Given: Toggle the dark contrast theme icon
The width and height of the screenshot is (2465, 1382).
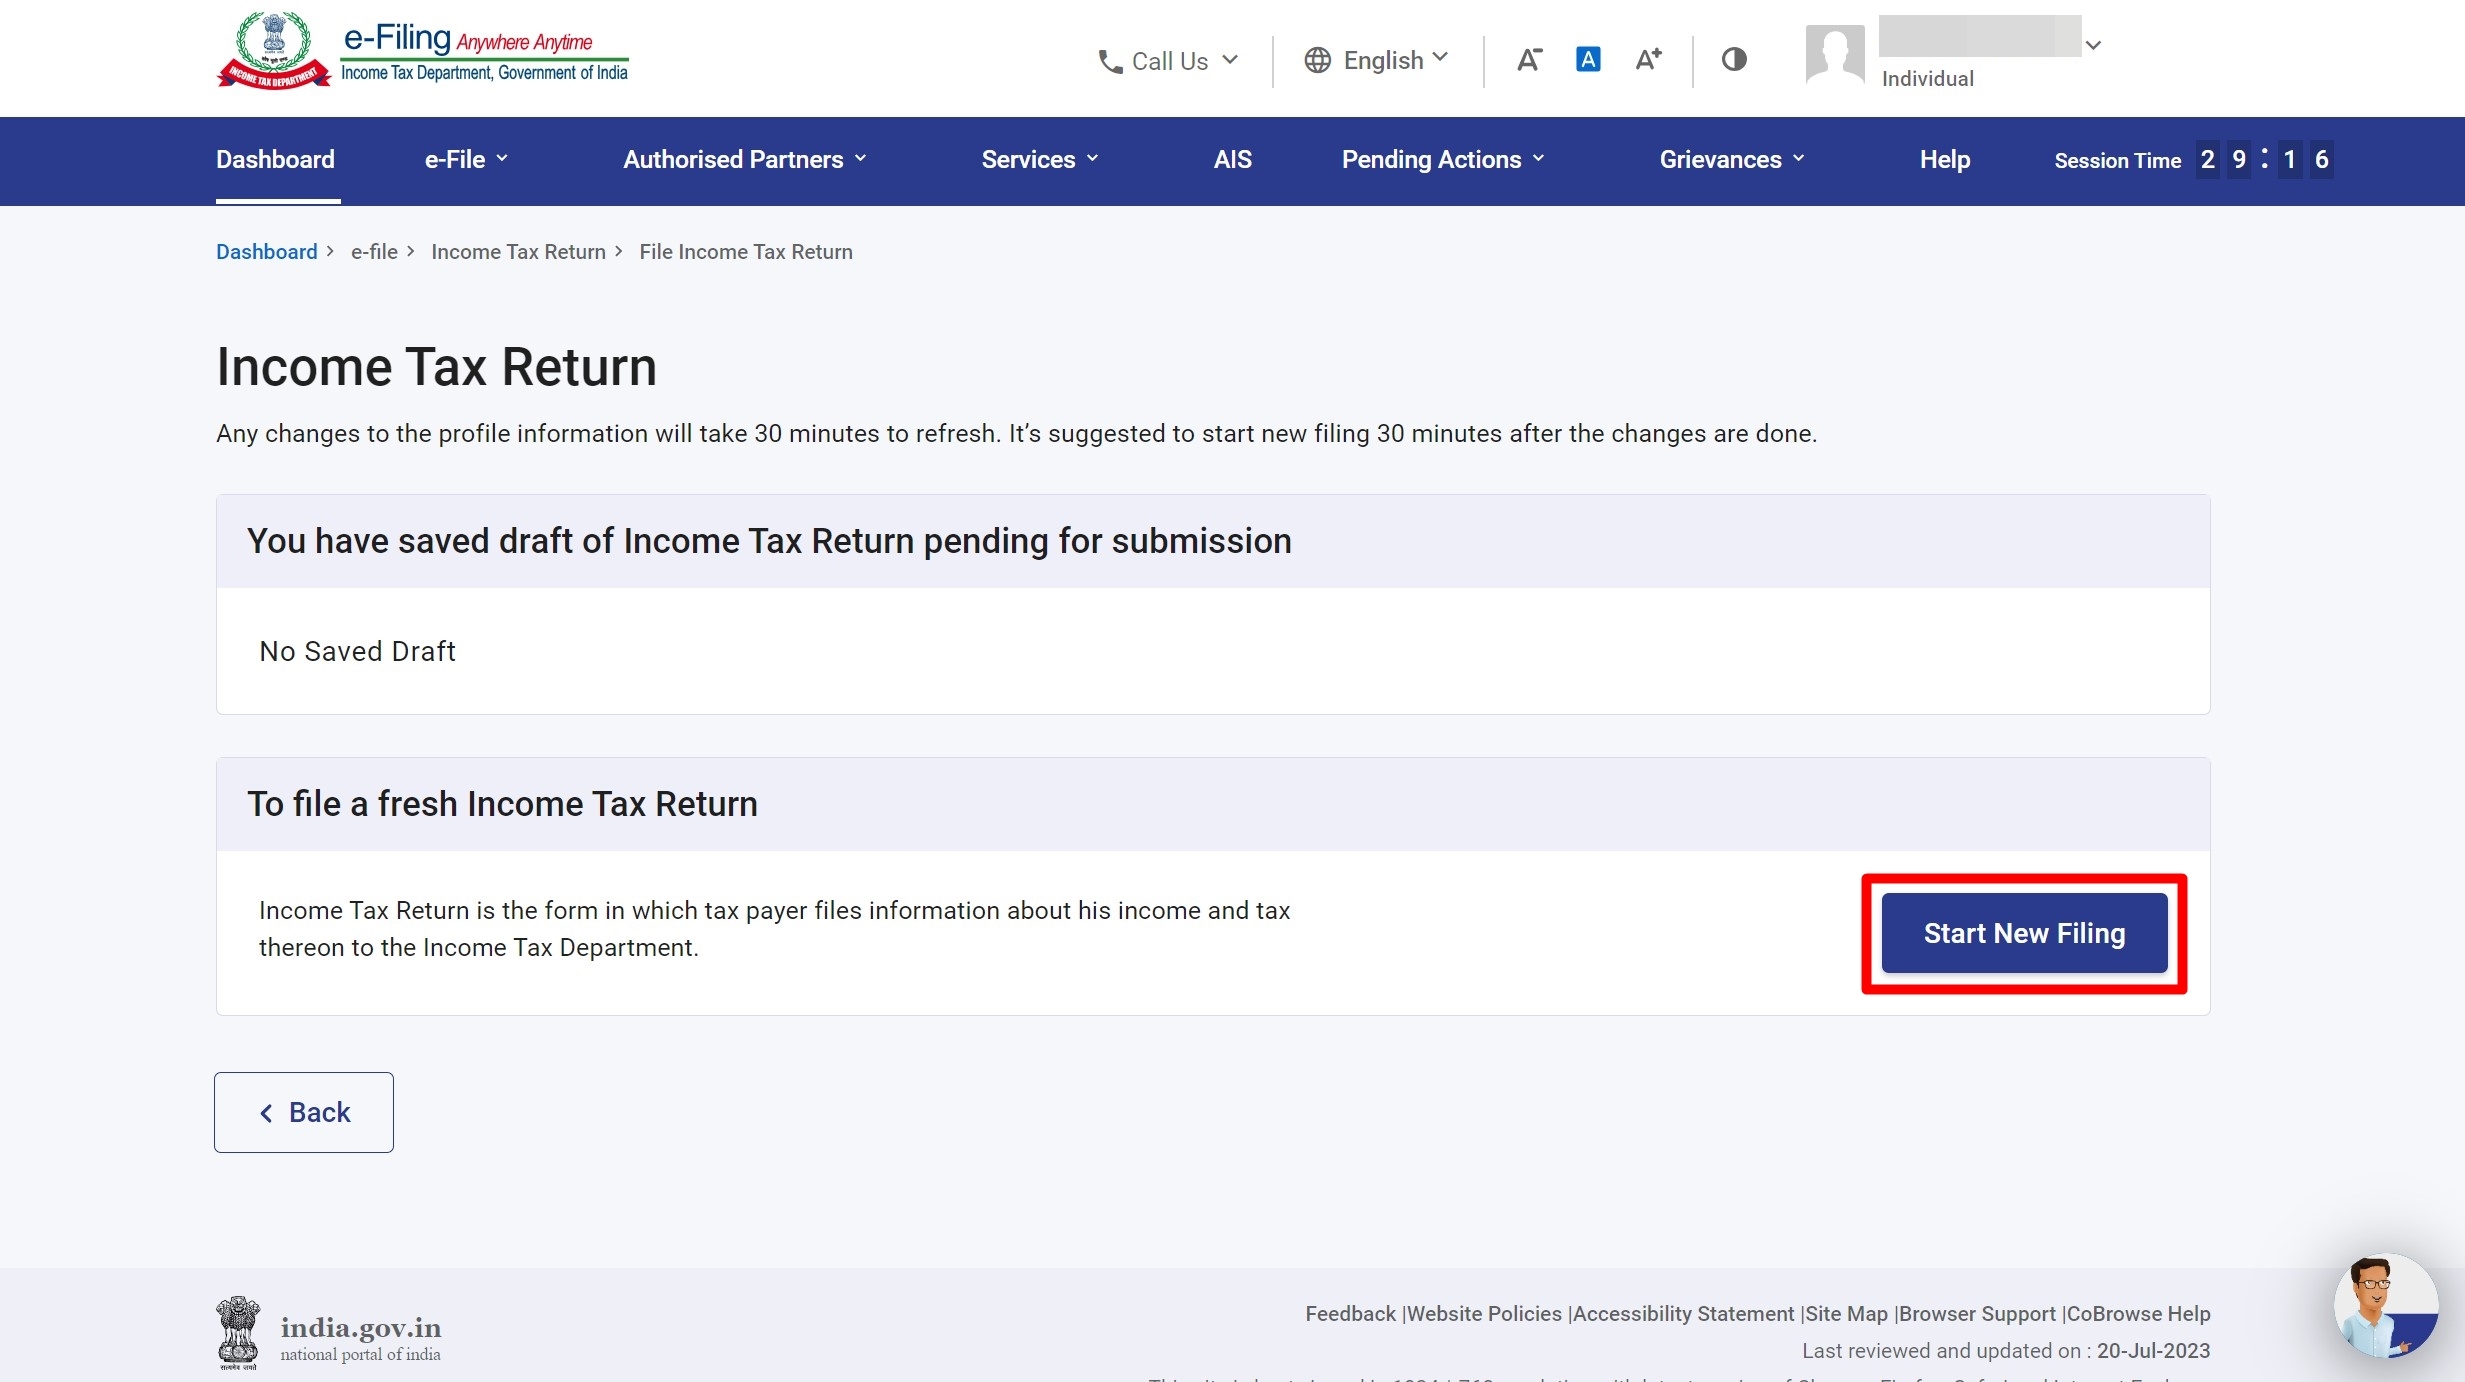Looking at the screenshot, I should [1733, 60].
